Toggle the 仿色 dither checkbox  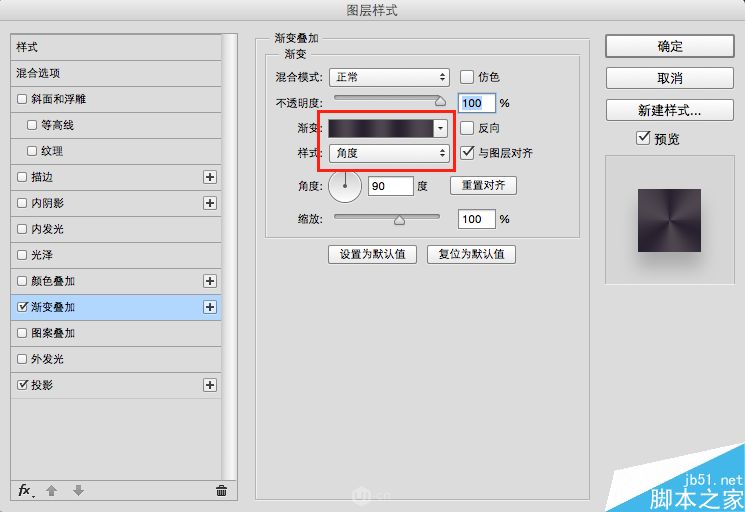coord(467,77)
